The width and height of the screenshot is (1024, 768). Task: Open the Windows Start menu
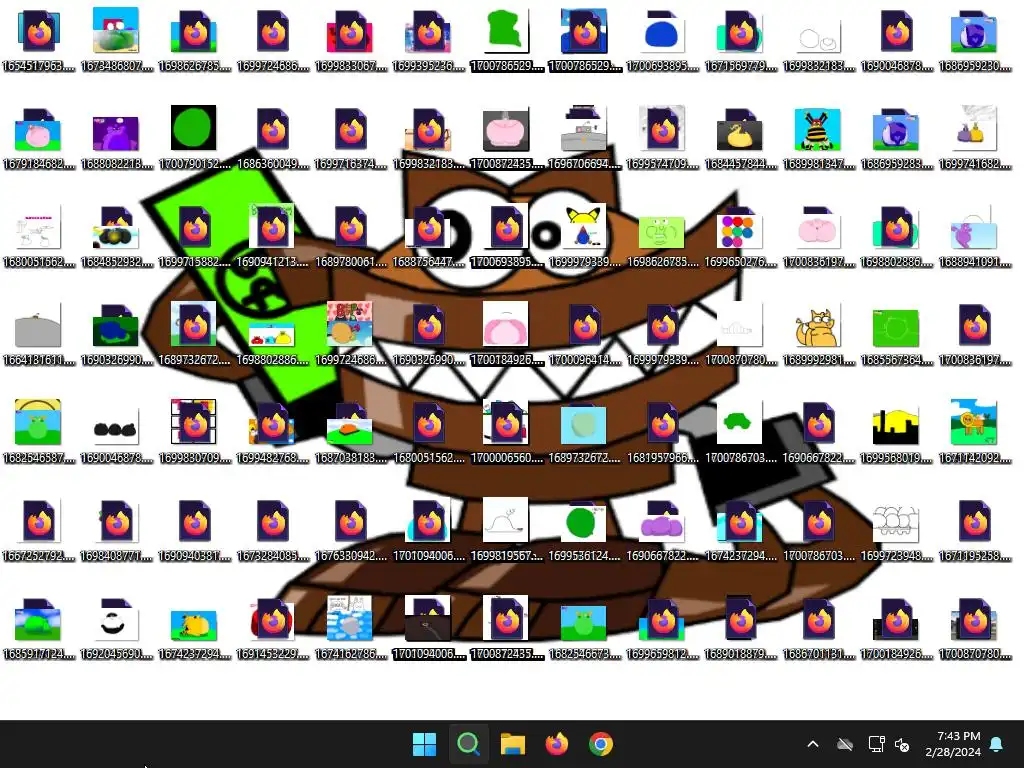tap(424, 744)
